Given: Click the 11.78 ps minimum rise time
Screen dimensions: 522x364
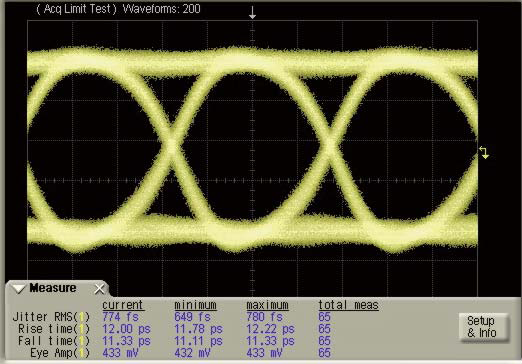Looking at the screenshot, I should point(198,329).
